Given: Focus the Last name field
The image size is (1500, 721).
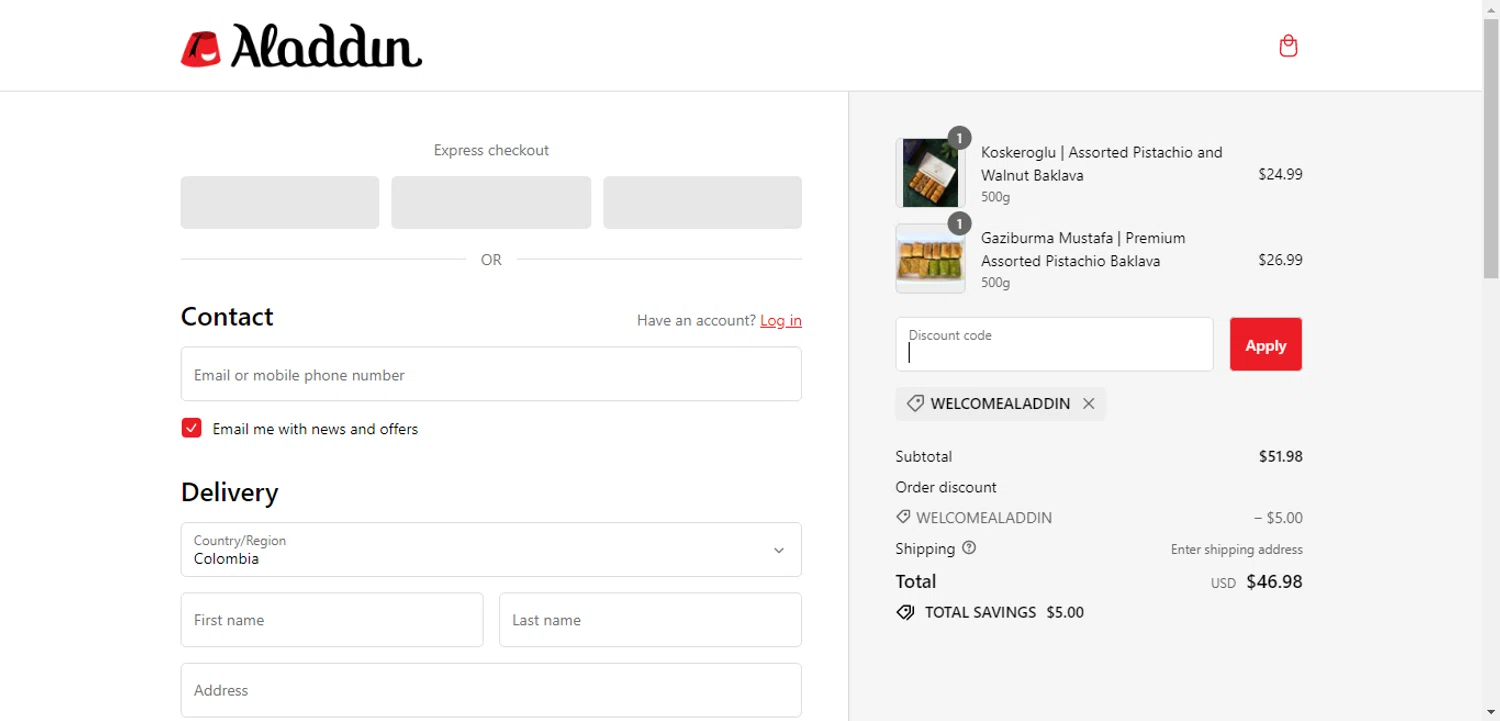Looking at the screenshot, I should coord(650,620).
